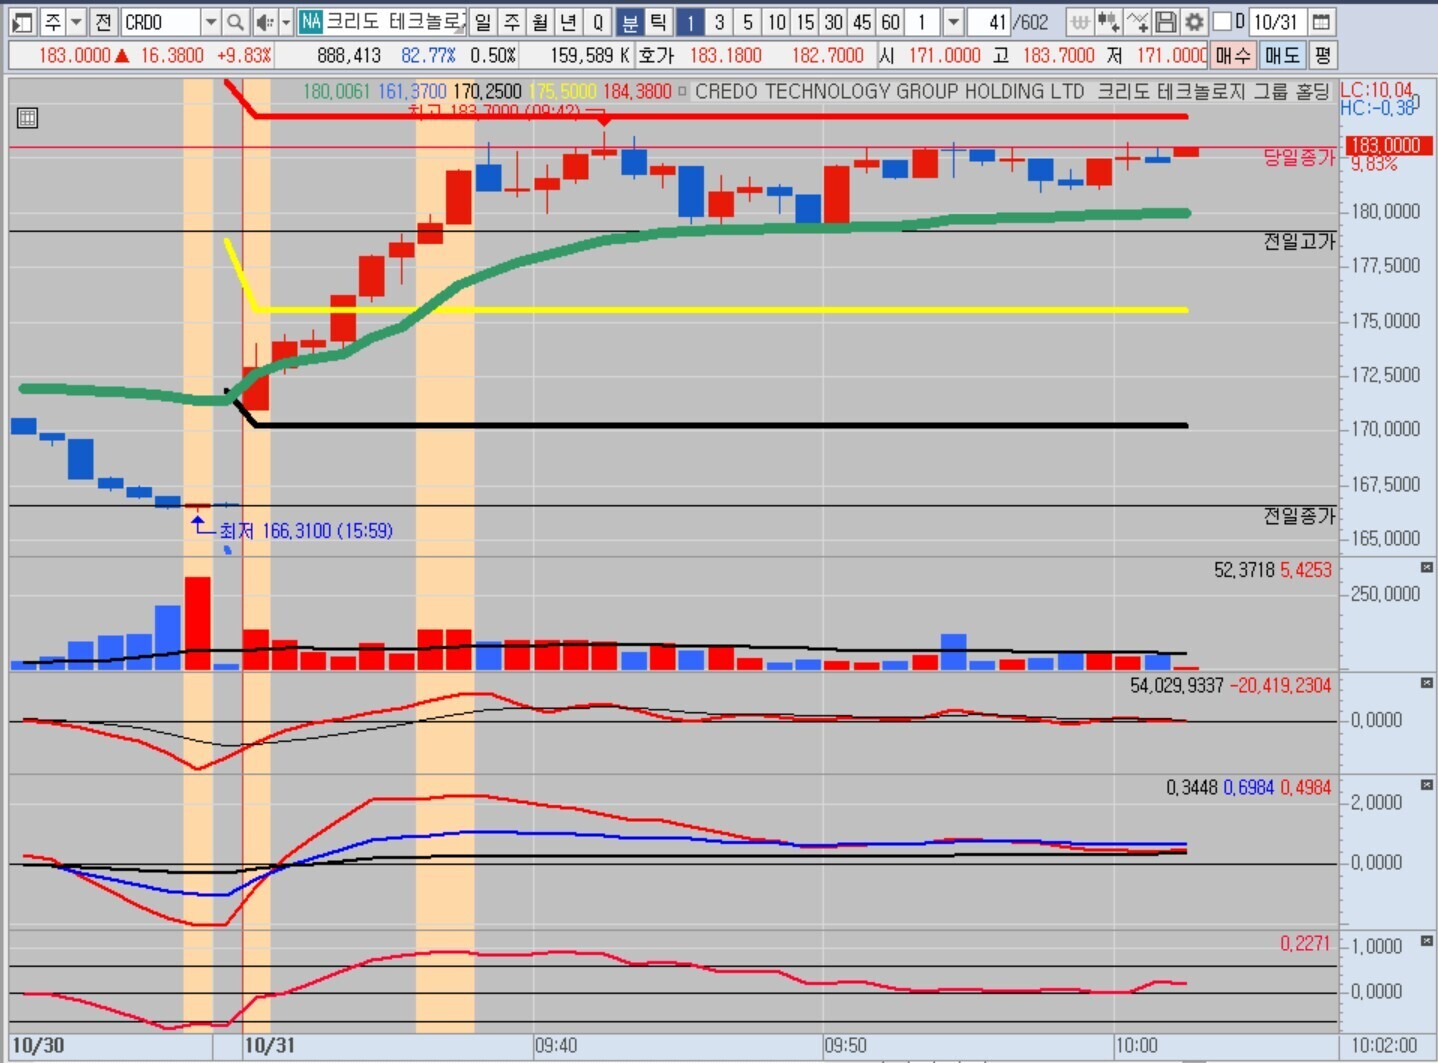Select the 1-minute interval
Screen dimensions: 1438x1063
(x=690, y=21)
